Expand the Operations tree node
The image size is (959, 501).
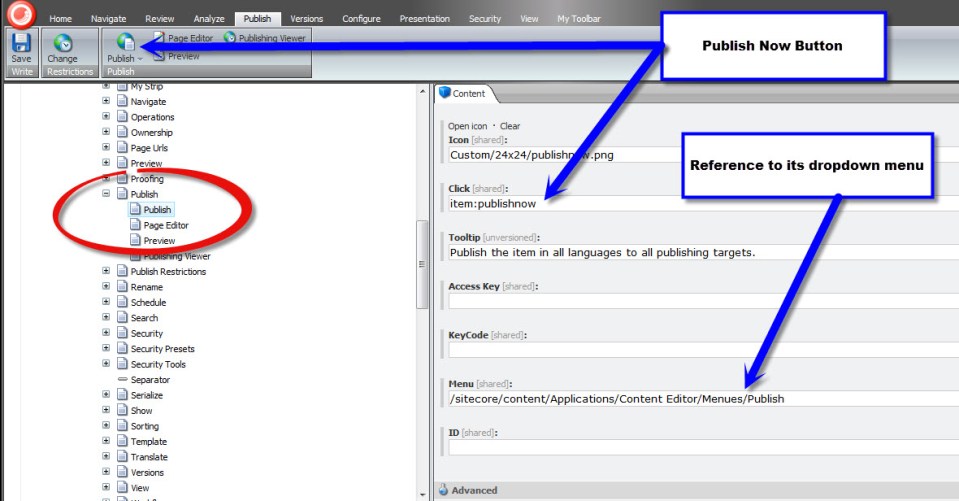pos(106,116)
